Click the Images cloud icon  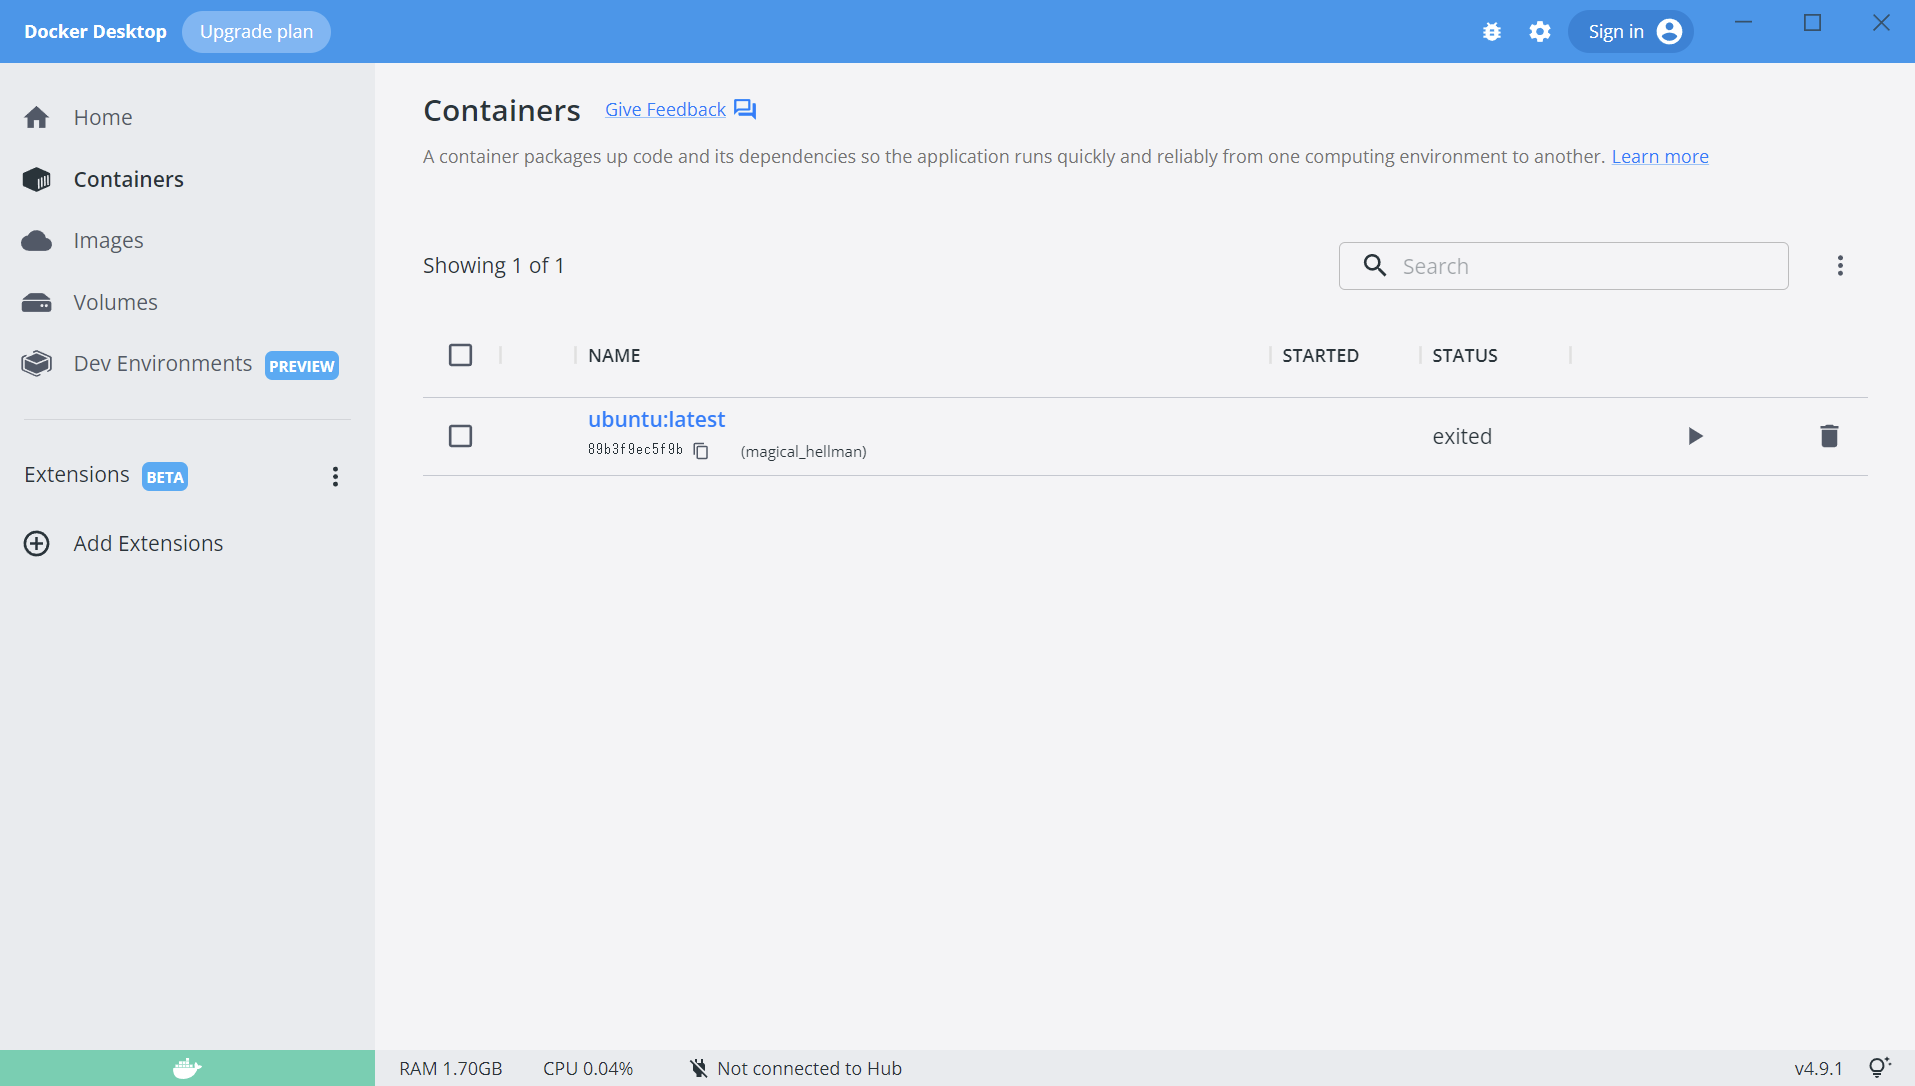[x=37, y=241]
